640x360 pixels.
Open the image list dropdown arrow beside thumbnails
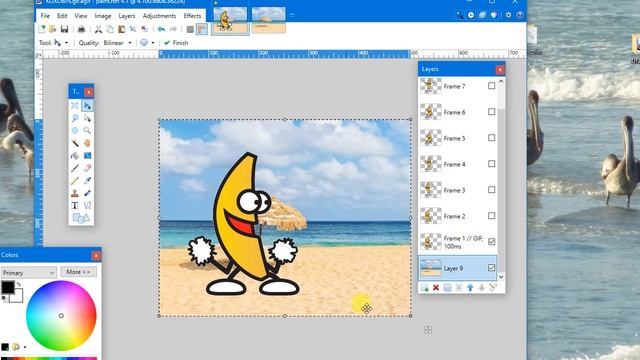pyautogui.click(x=291, y=15)
